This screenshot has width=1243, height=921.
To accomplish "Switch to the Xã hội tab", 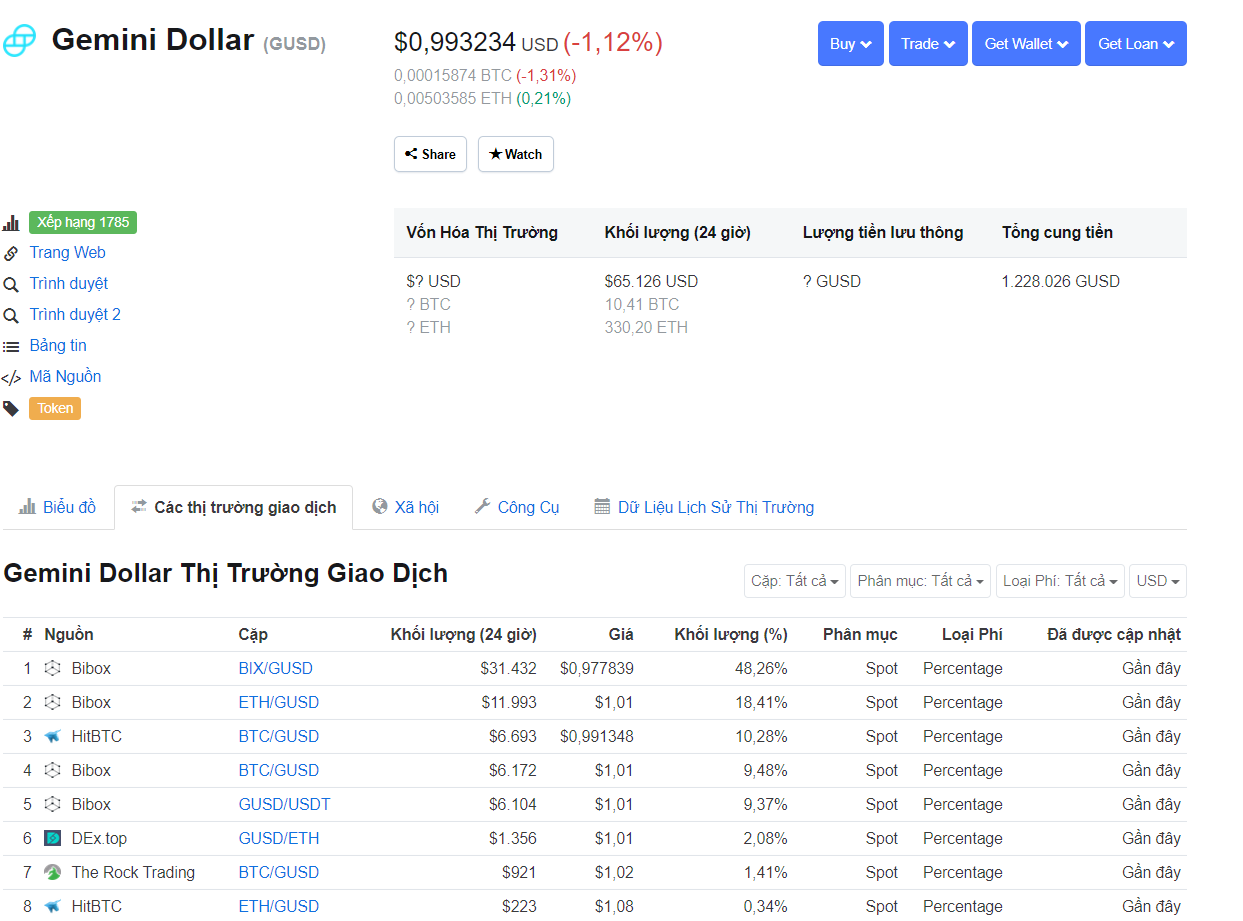I will point(405,507).
